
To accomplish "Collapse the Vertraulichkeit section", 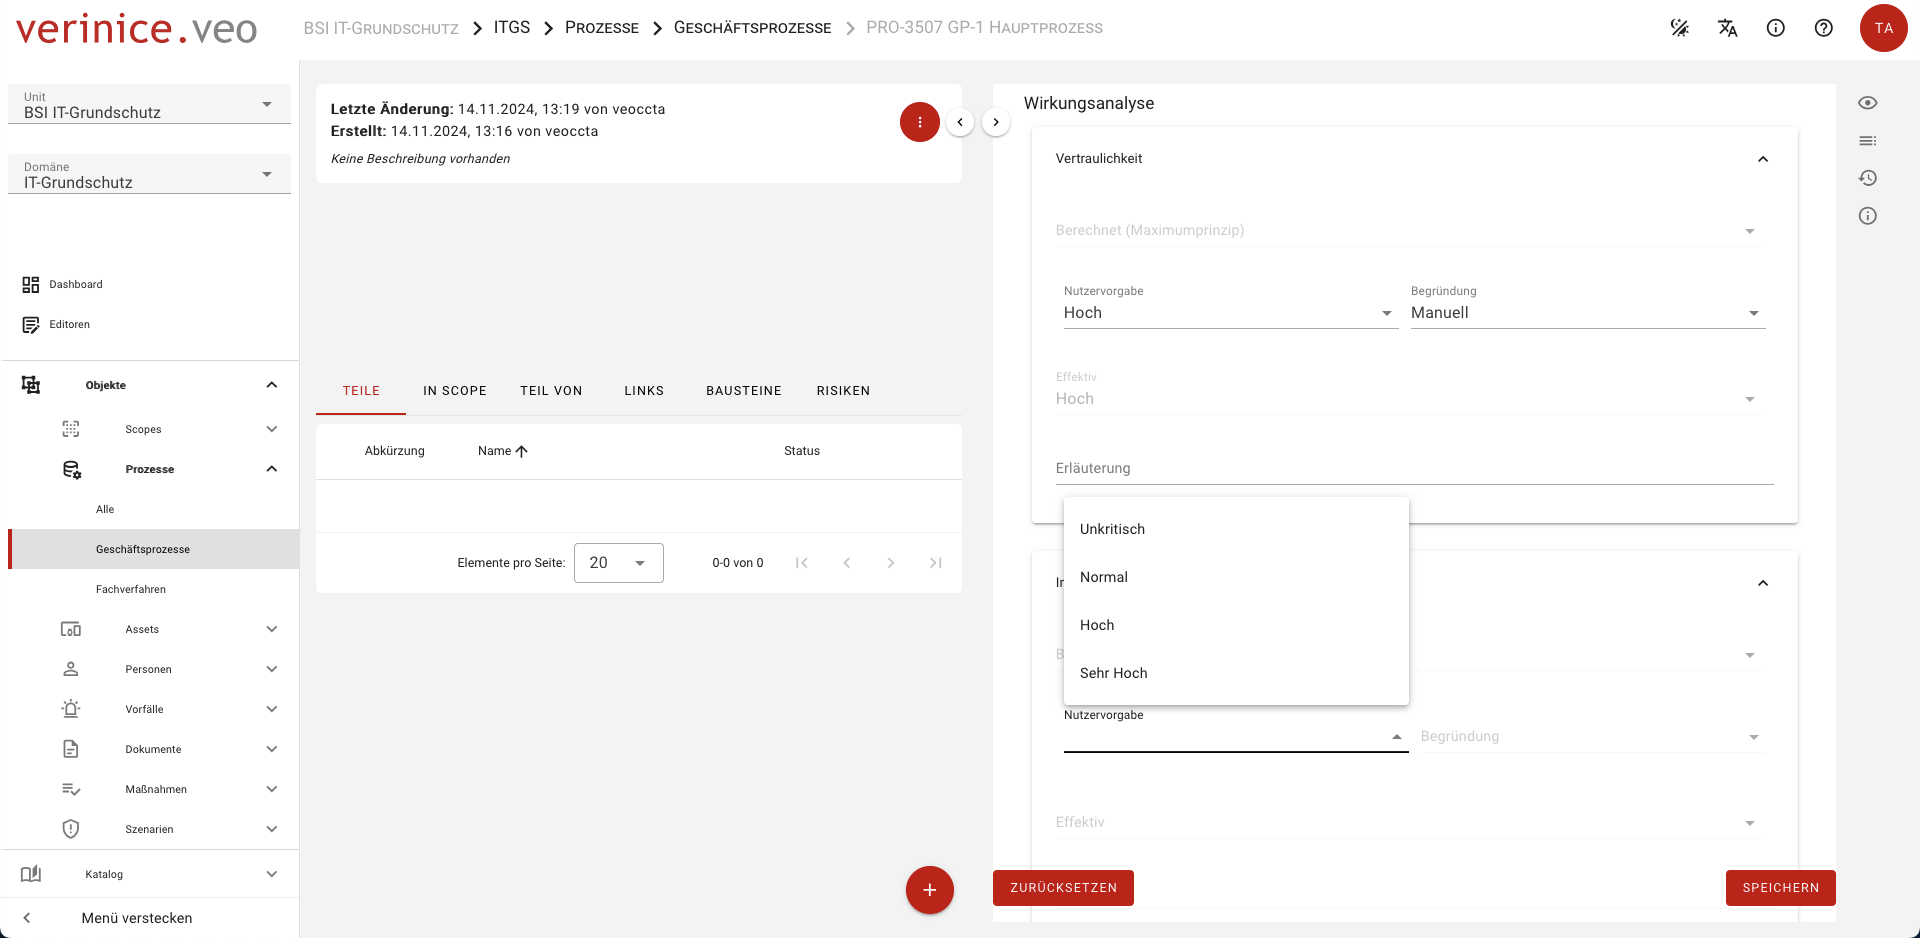I will (1762, 159).
